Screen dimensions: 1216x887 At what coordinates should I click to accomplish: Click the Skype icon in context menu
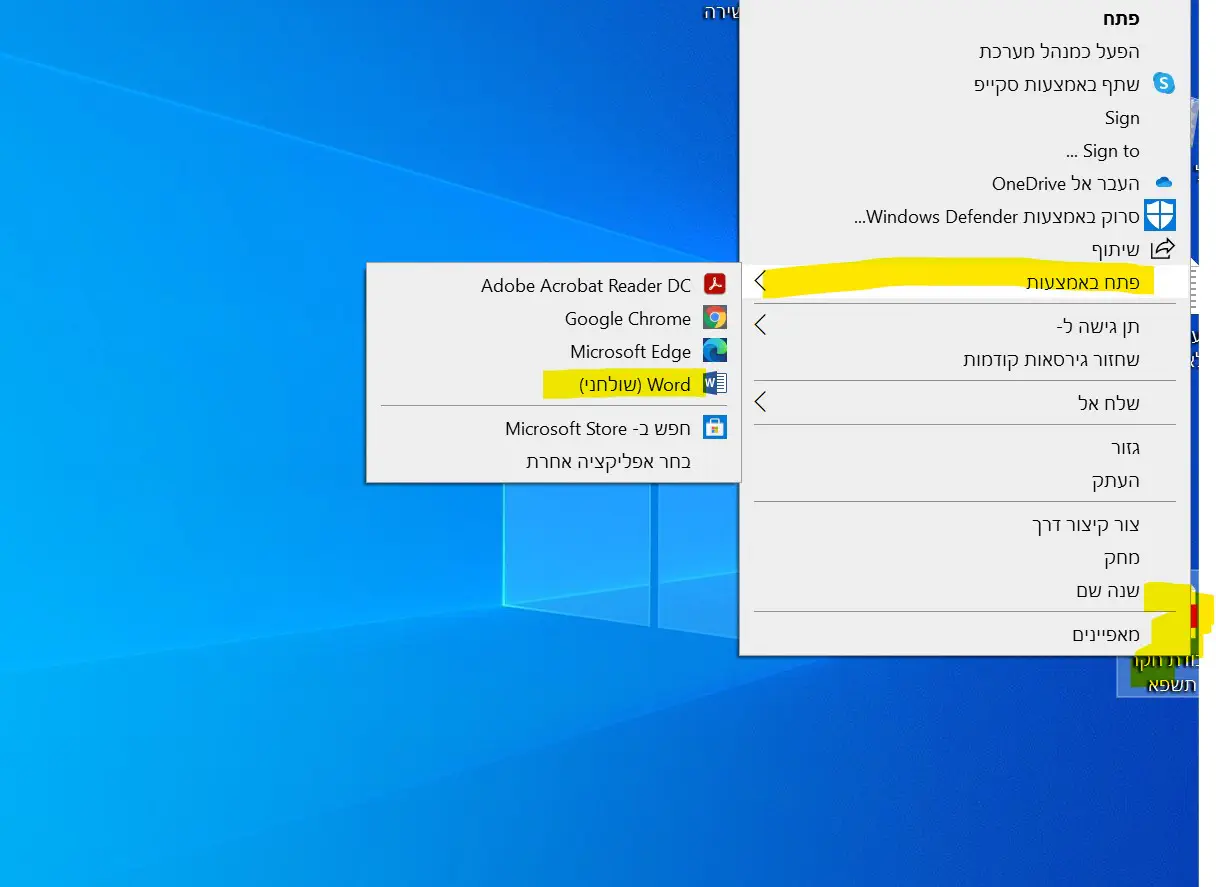pyautogui.click(x=1163, y=84)
